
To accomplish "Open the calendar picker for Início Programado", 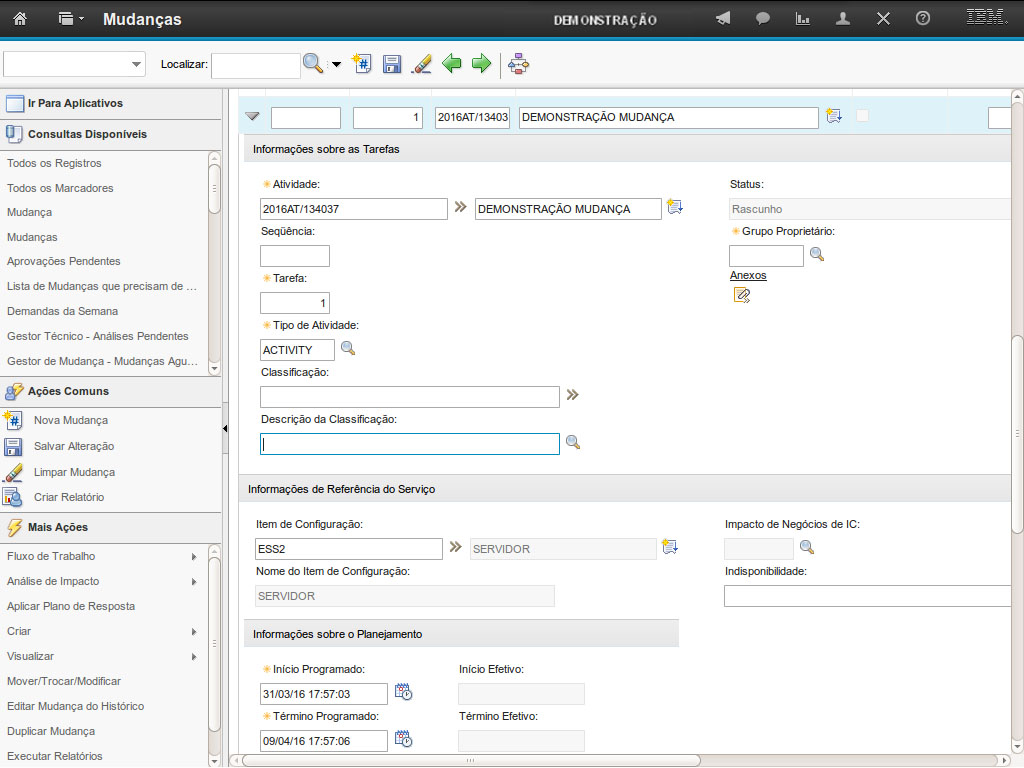I will (403, 692).
